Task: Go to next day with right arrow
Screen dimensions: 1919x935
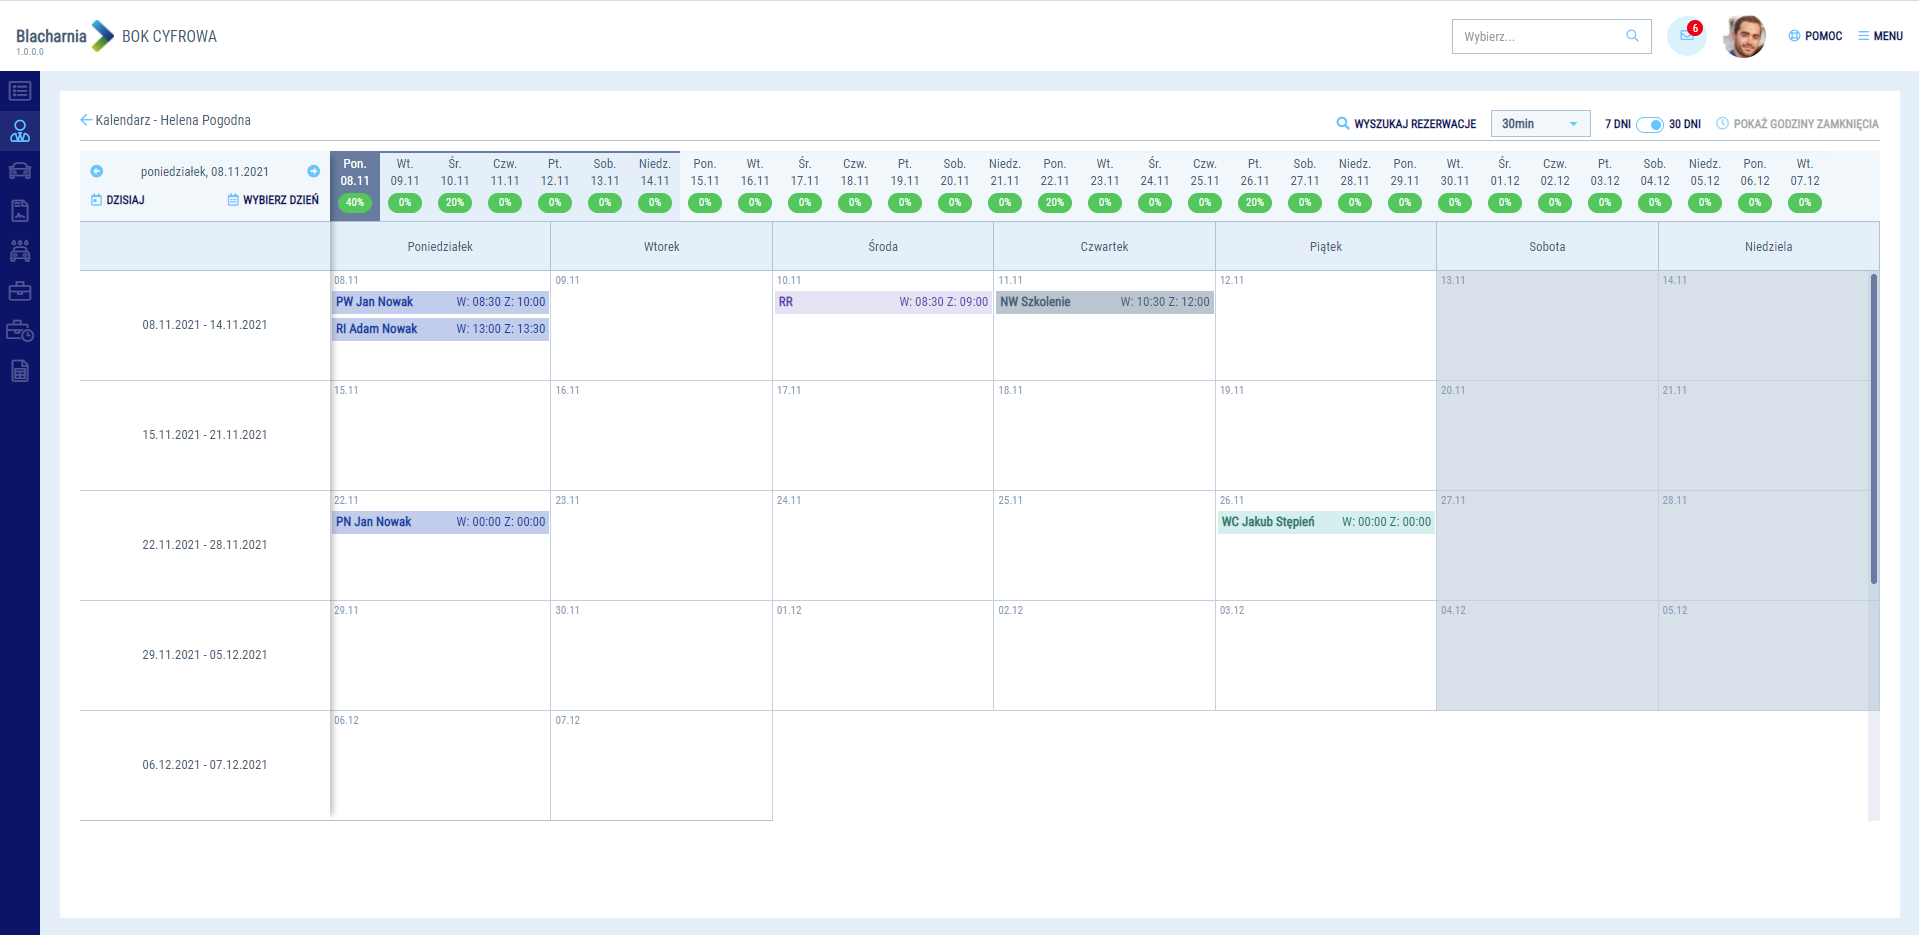Action: pos(313,171)
